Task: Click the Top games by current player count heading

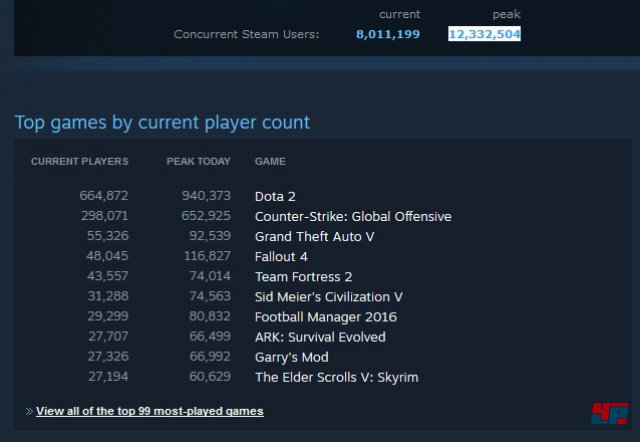Action: coord(162,122)
